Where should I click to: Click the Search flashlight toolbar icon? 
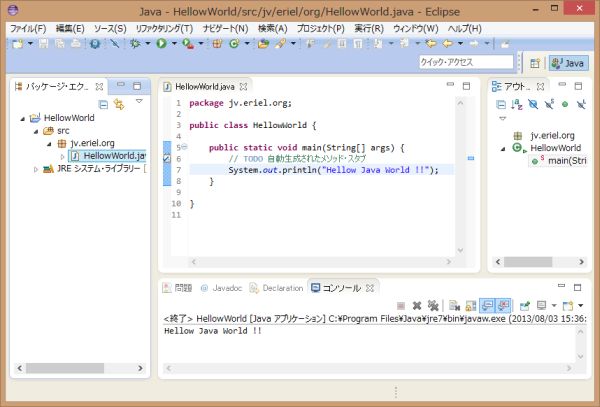280,44
